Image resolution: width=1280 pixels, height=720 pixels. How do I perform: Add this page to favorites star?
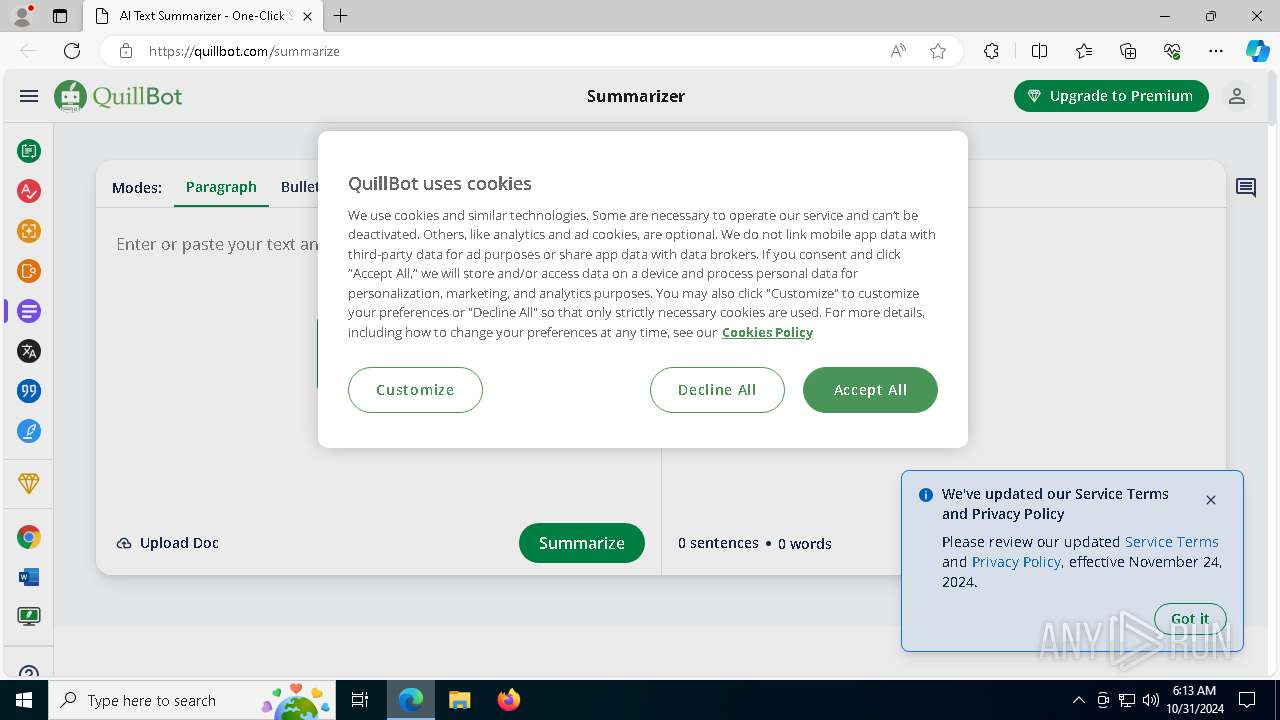click(938, 51)
